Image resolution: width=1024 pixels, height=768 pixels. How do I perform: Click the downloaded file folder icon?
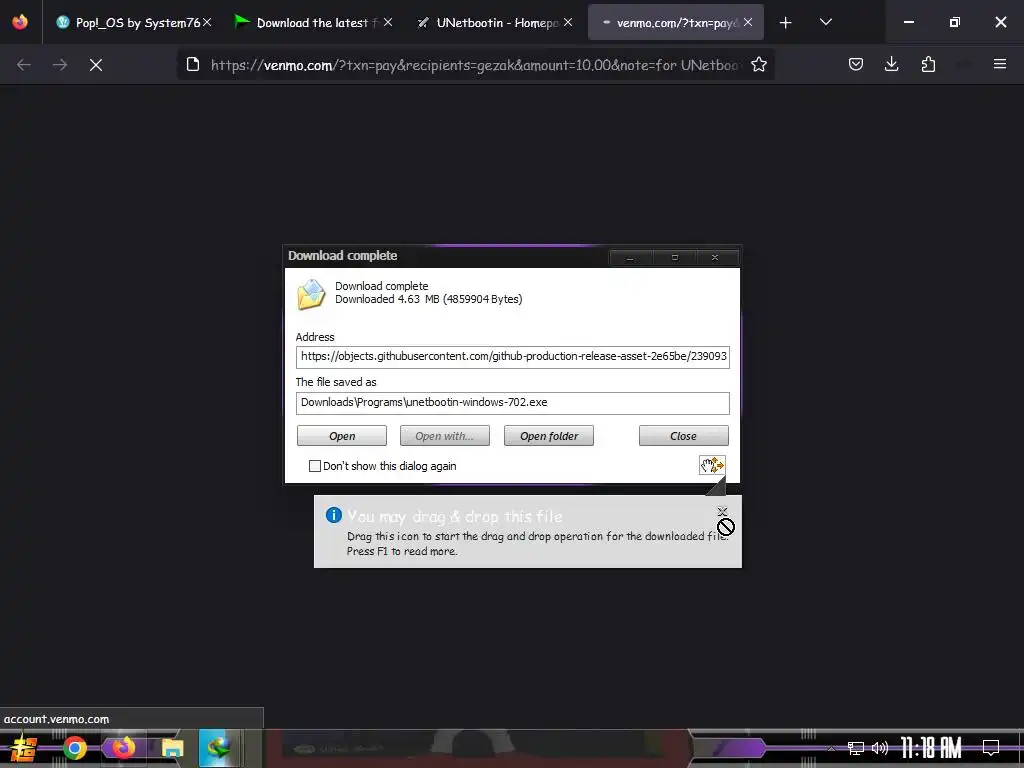[311, 294]
